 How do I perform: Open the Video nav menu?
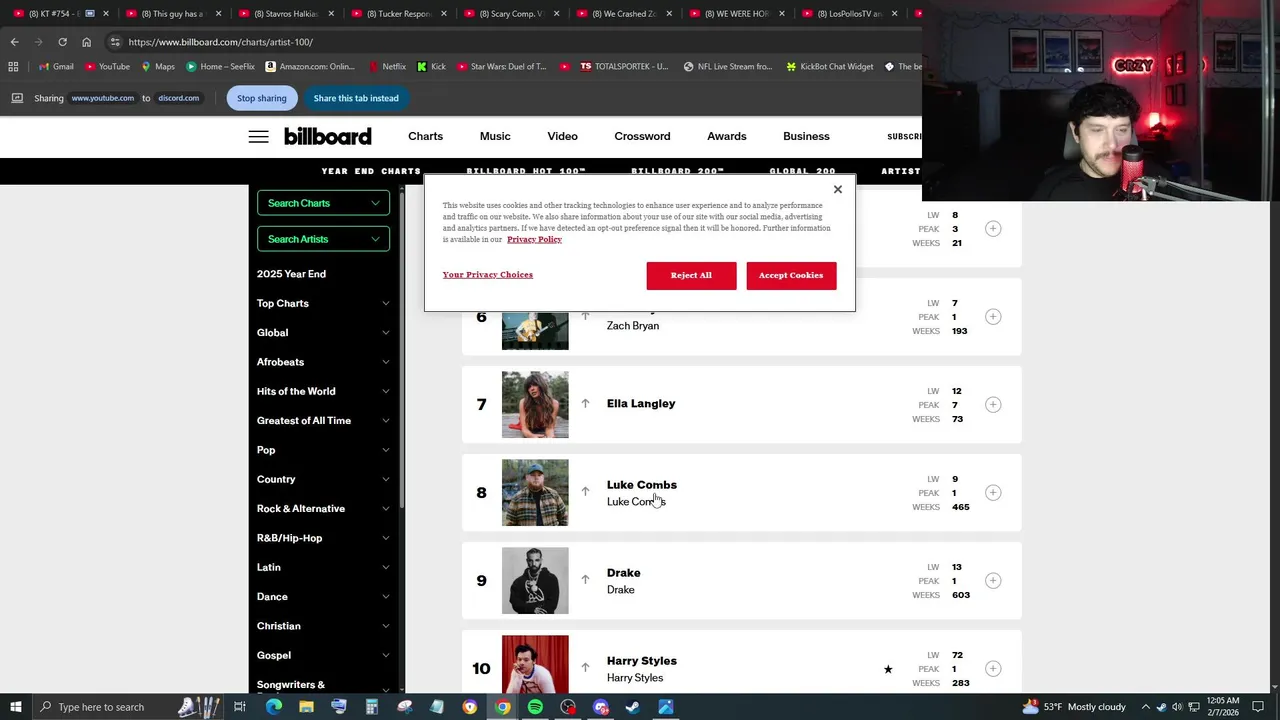click(562, 136)
